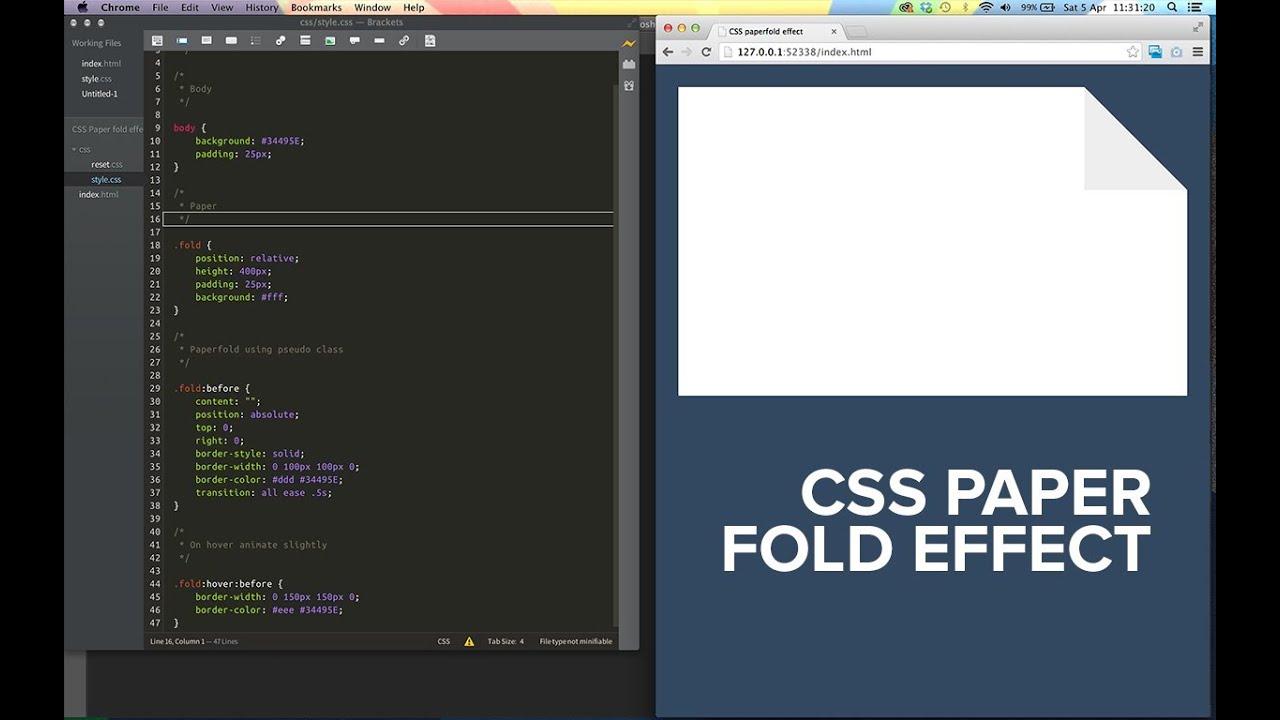
Task: Open the Chrome hamburger menu
Action: click(1197, 52)
